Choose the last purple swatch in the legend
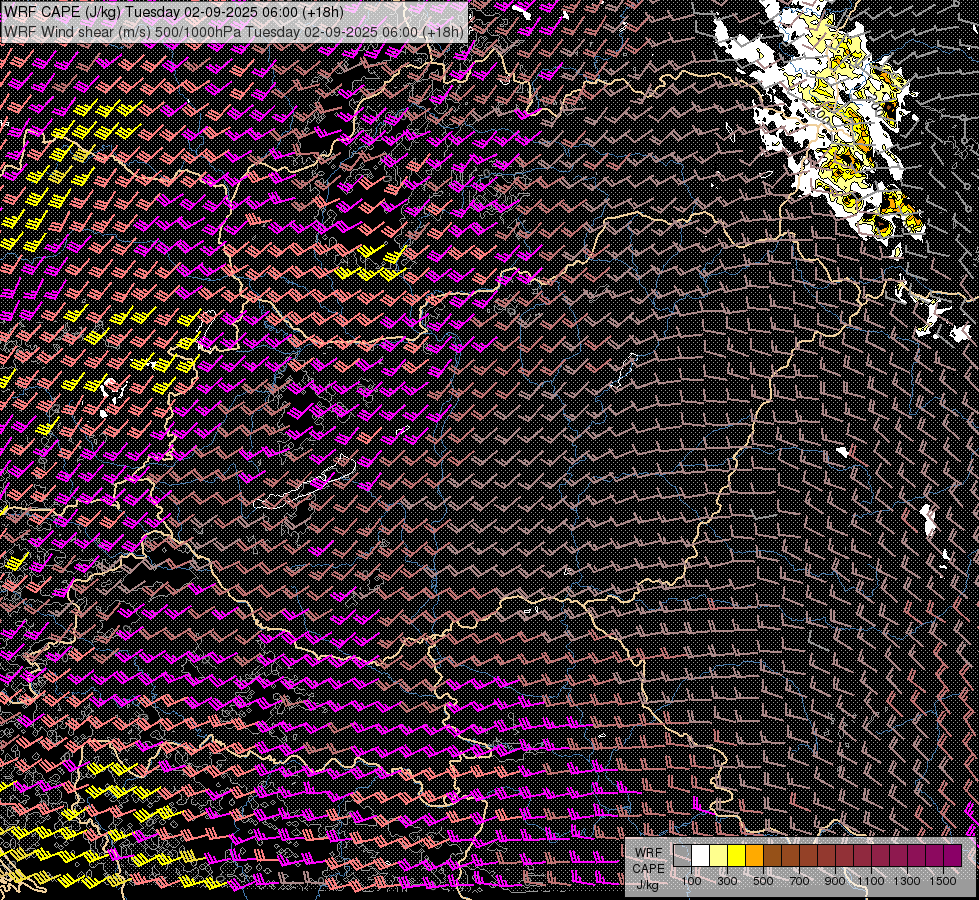Viewport: 979px width, 900px height. click(952, 856)
